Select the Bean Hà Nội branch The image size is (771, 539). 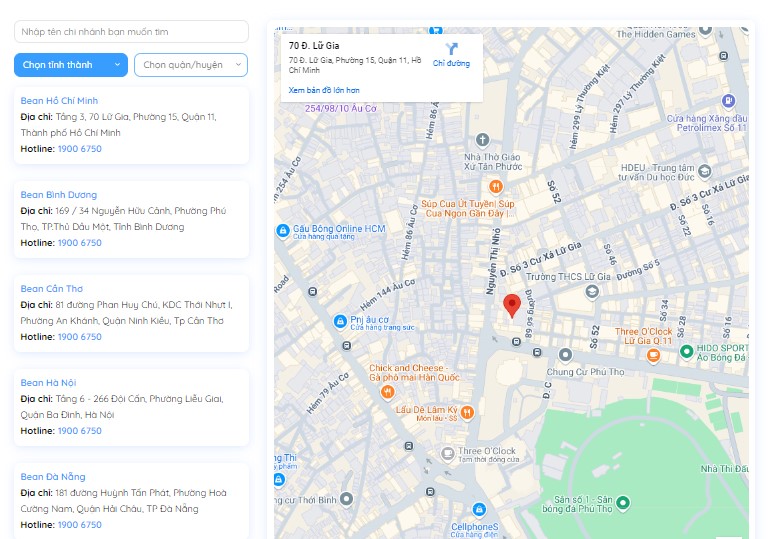coord(48,383)
